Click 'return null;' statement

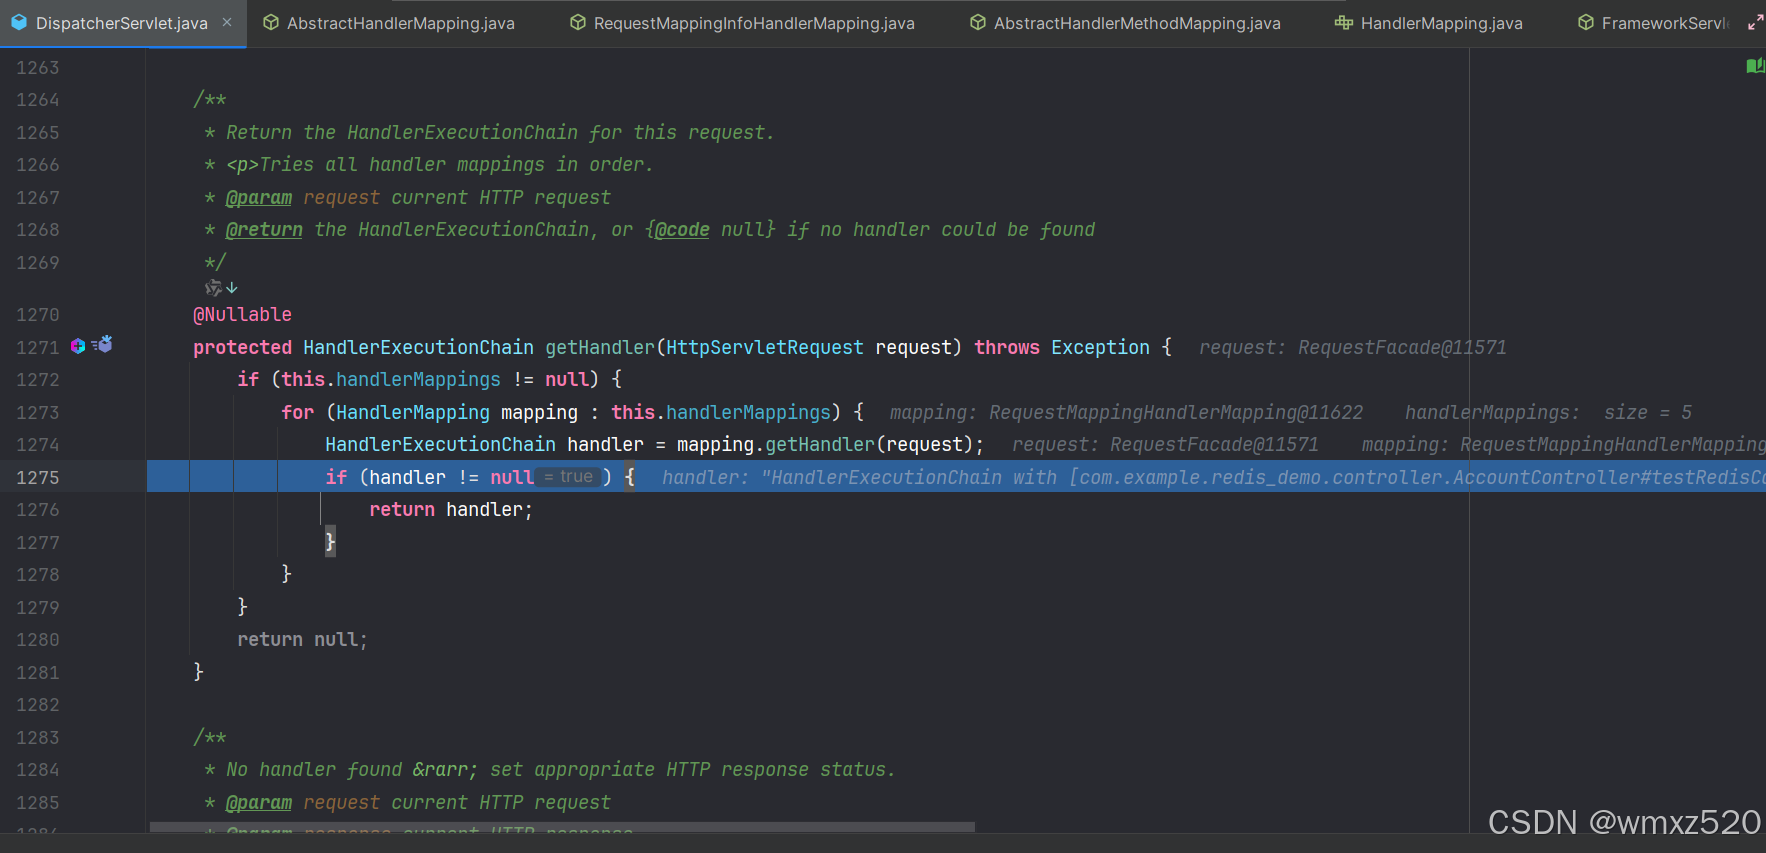pos(302,640)
